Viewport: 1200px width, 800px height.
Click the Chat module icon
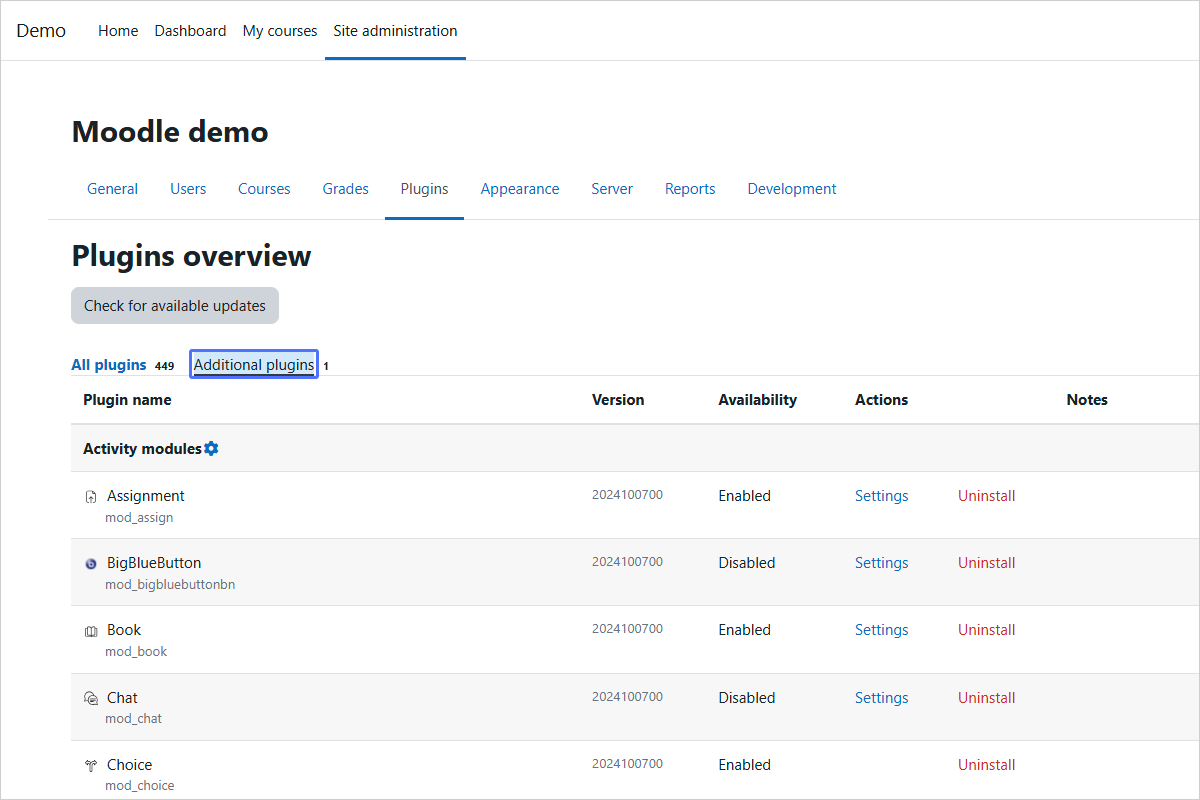coord(91,698)
